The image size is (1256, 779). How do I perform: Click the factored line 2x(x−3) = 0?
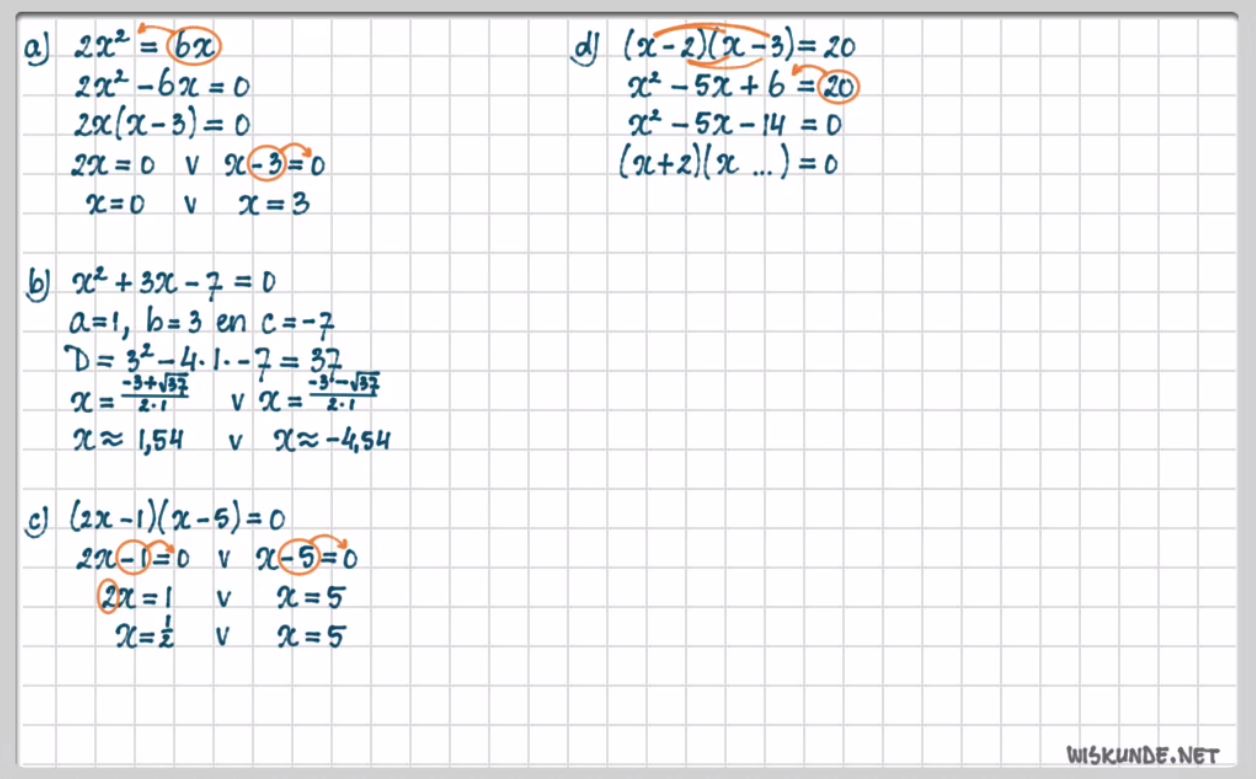pyautogui.click(x=161, y=125)
